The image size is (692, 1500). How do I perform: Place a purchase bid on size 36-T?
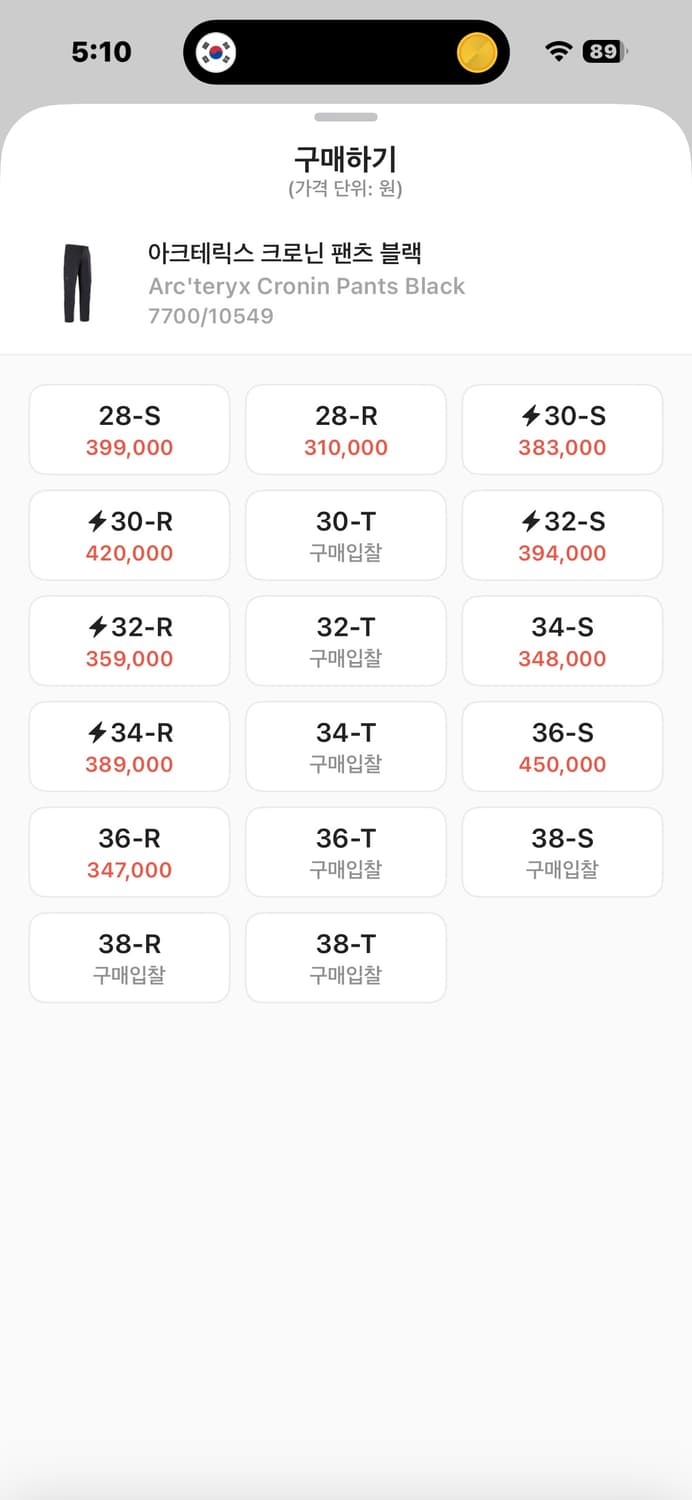345,852
